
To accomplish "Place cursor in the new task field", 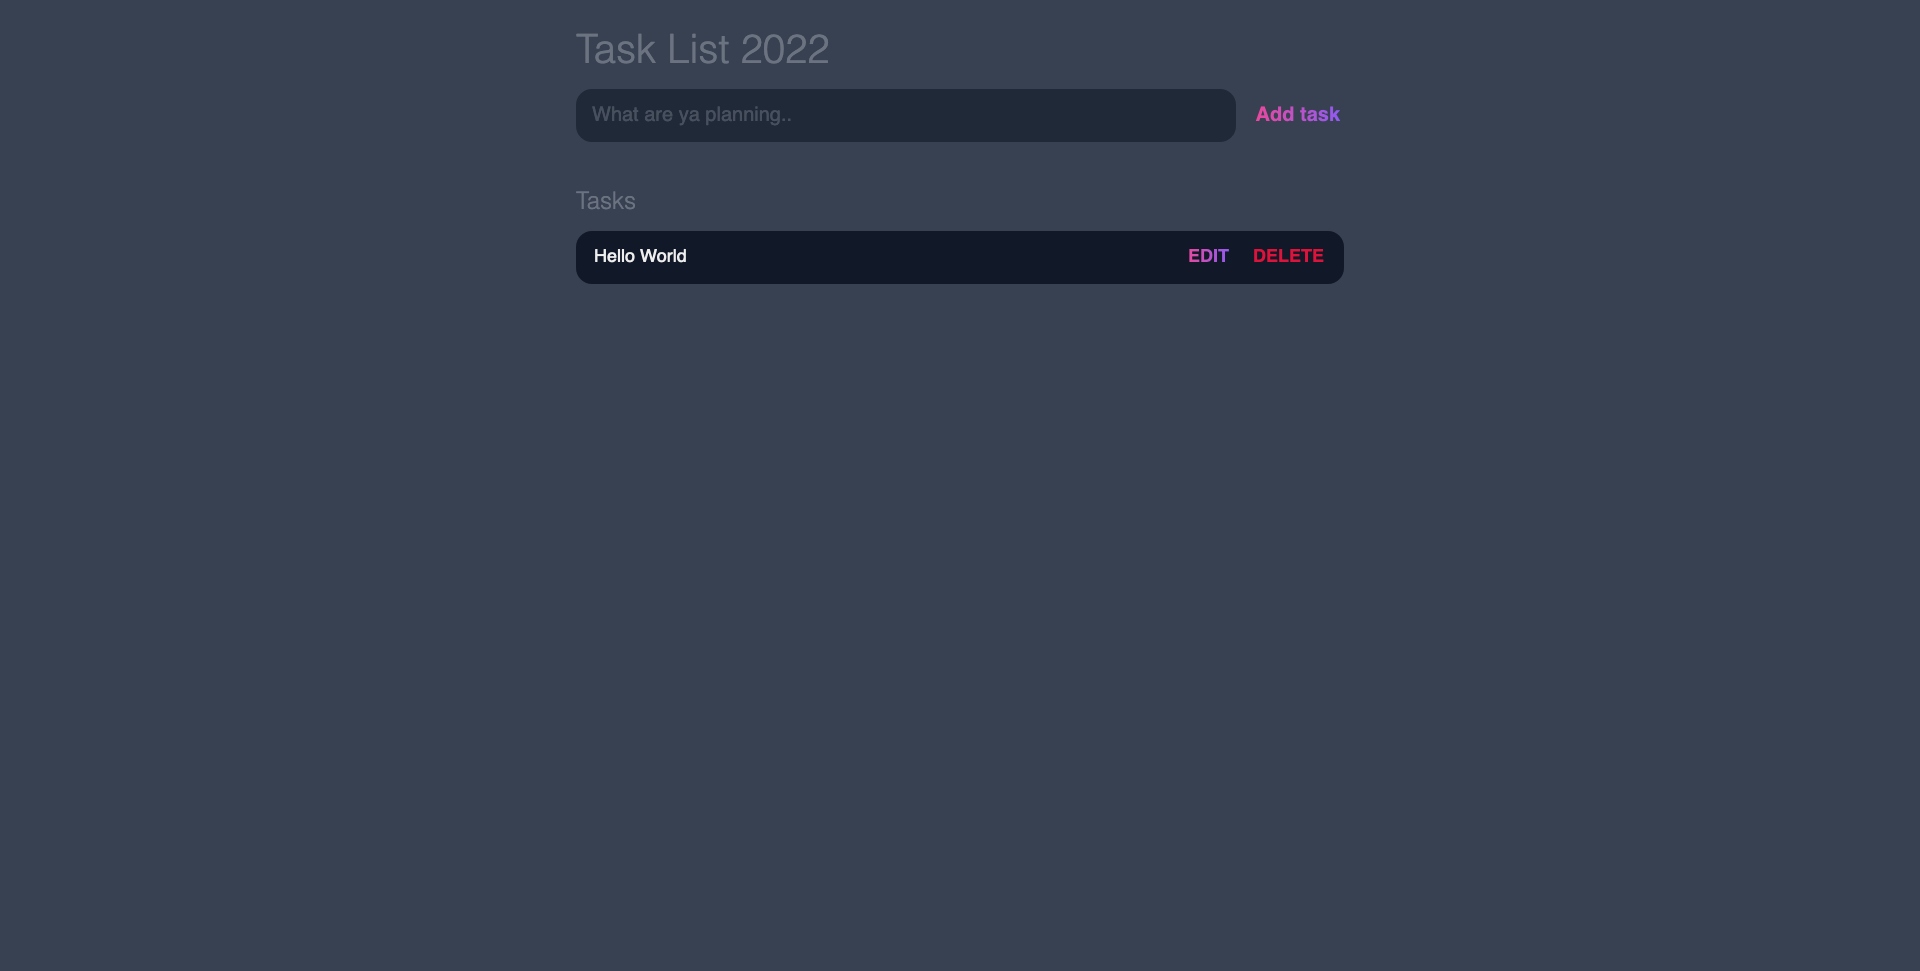I will (x=905, y=115).
